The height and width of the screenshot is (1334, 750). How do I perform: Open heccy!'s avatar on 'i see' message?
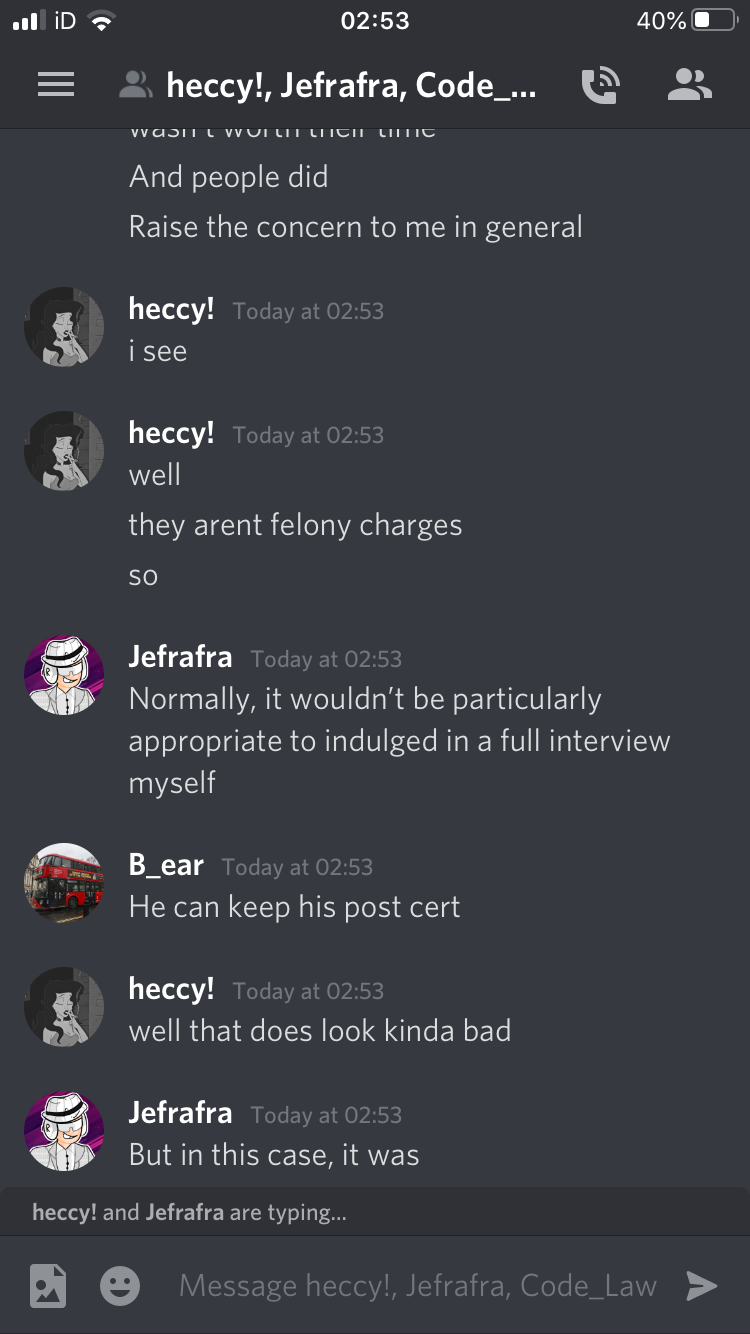click(64, 327)
